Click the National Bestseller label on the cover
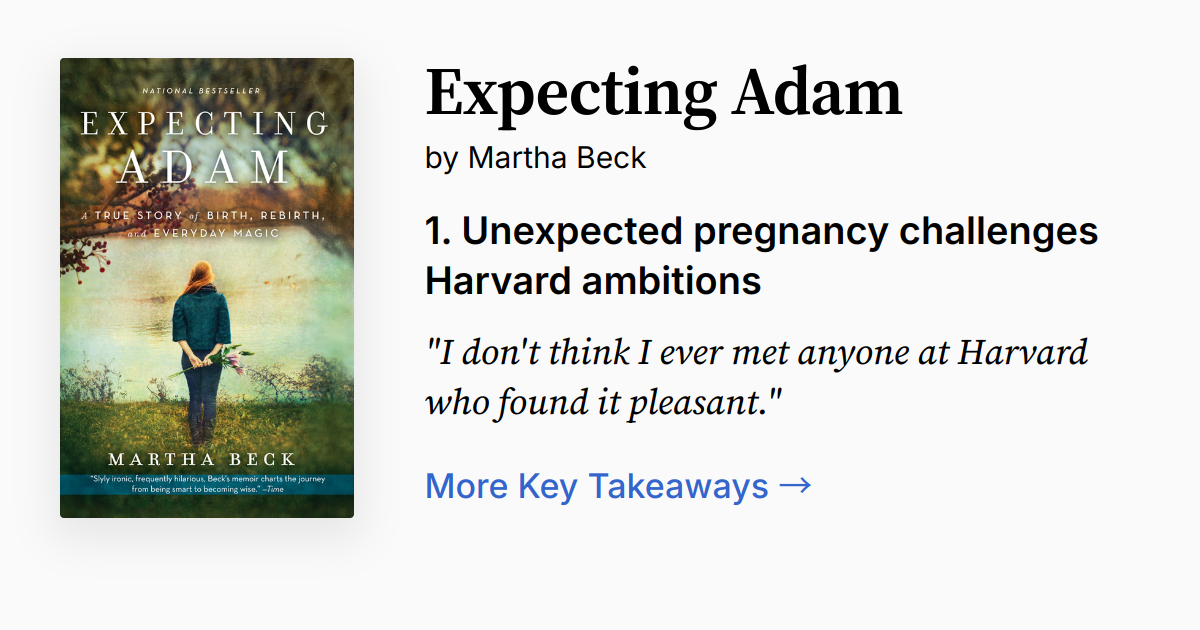Image resolution: width=1200 pixels, height=630 pixels. click(x=202, y=91)
